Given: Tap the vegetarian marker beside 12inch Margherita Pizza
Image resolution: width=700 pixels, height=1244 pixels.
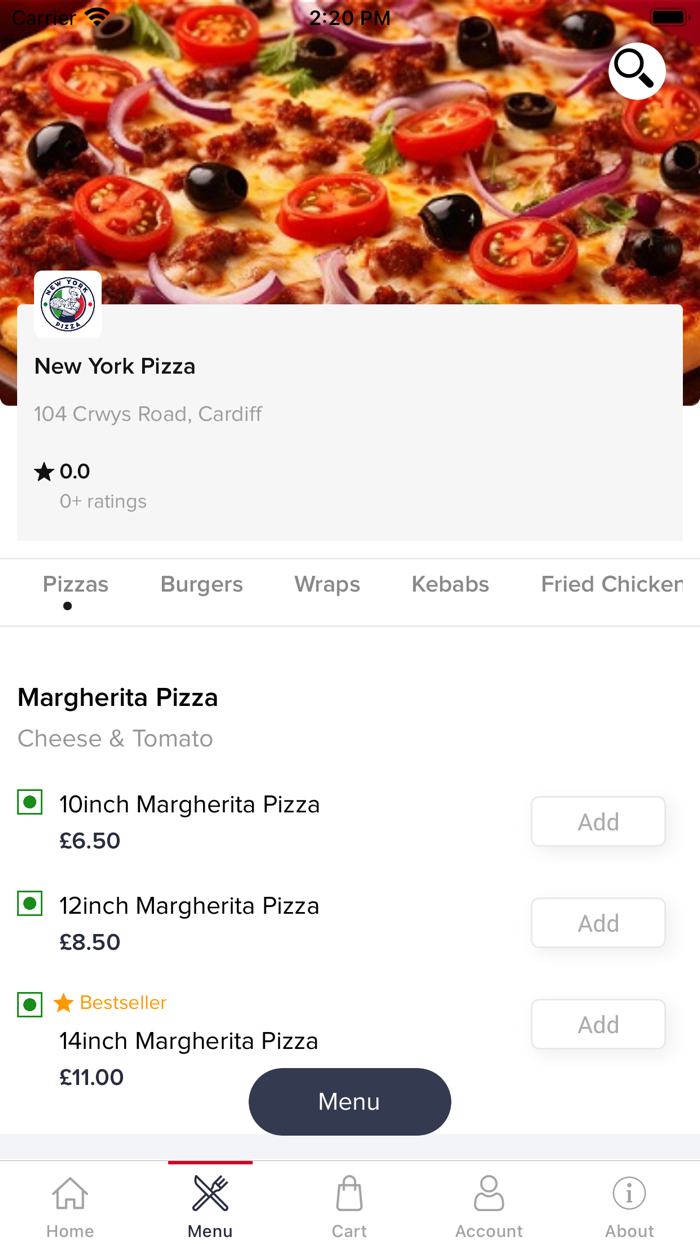Looking at the screenshot, I should [29, 903].
